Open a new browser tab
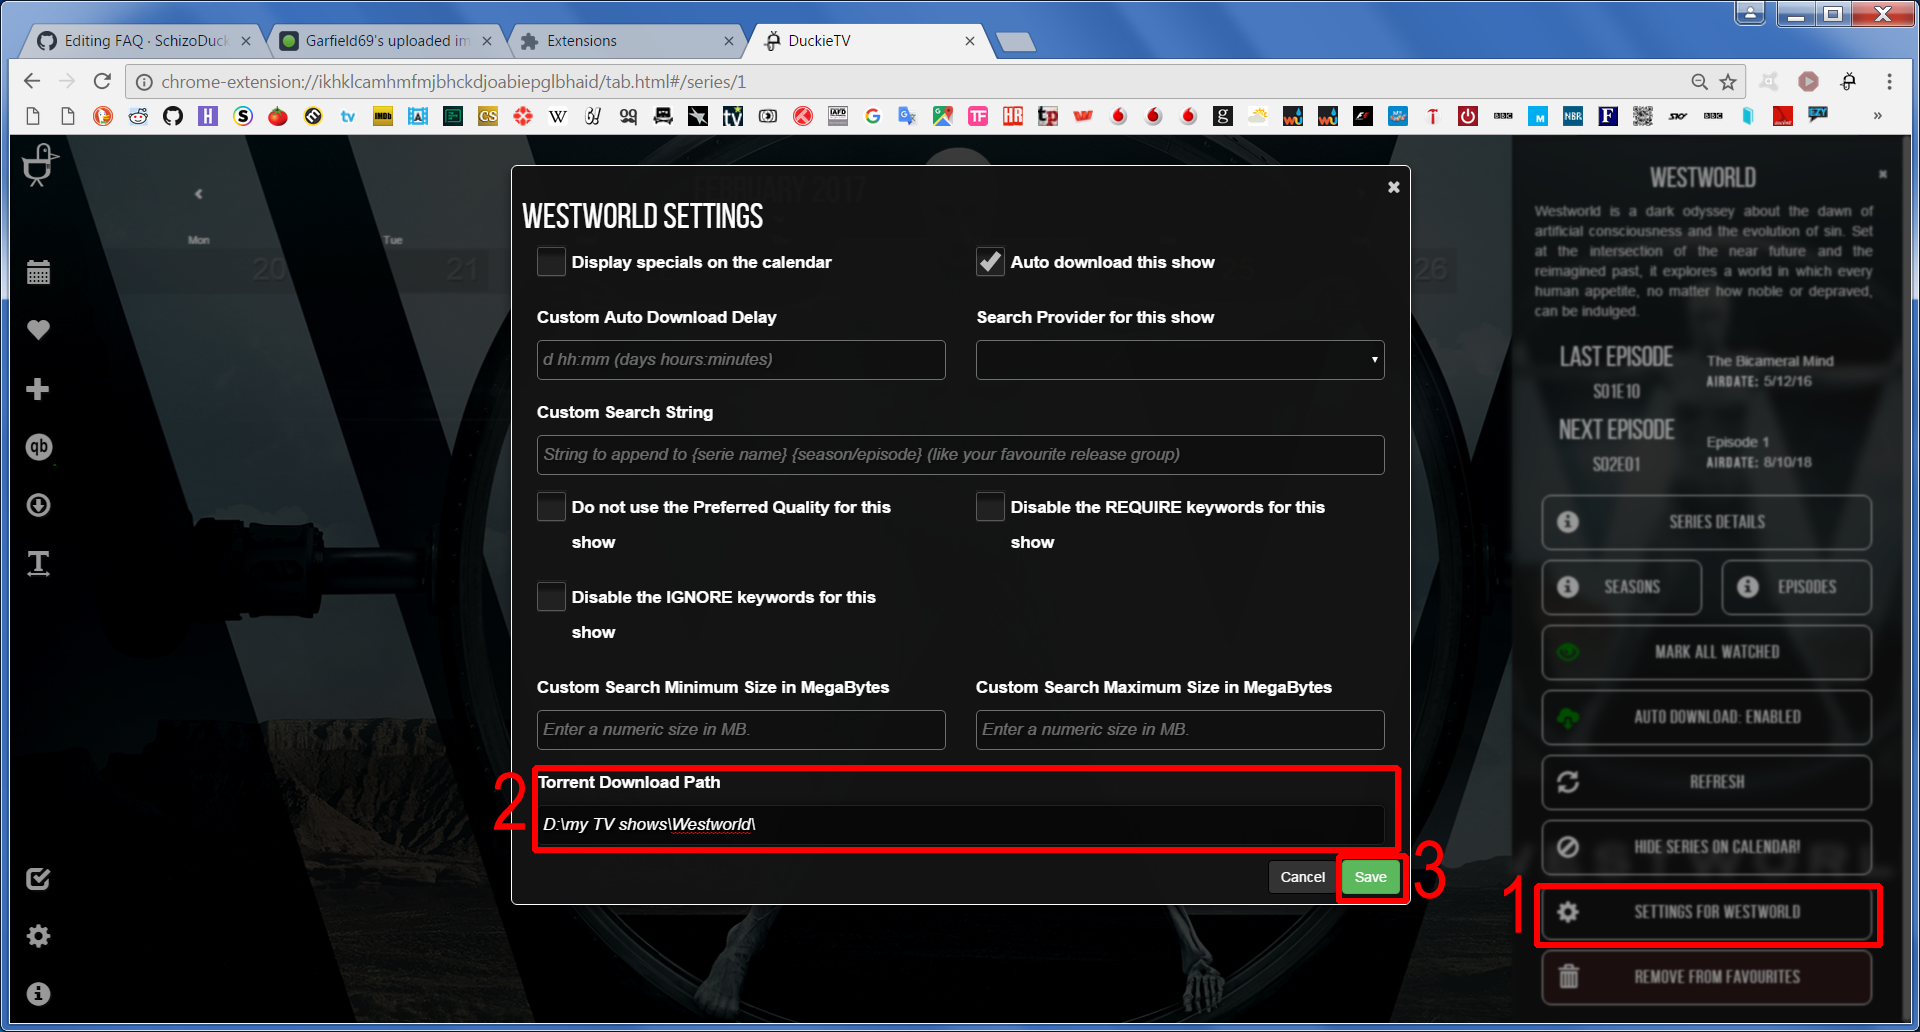The width and height of the screenshot is (1920, 1032). pos(1016,42)
